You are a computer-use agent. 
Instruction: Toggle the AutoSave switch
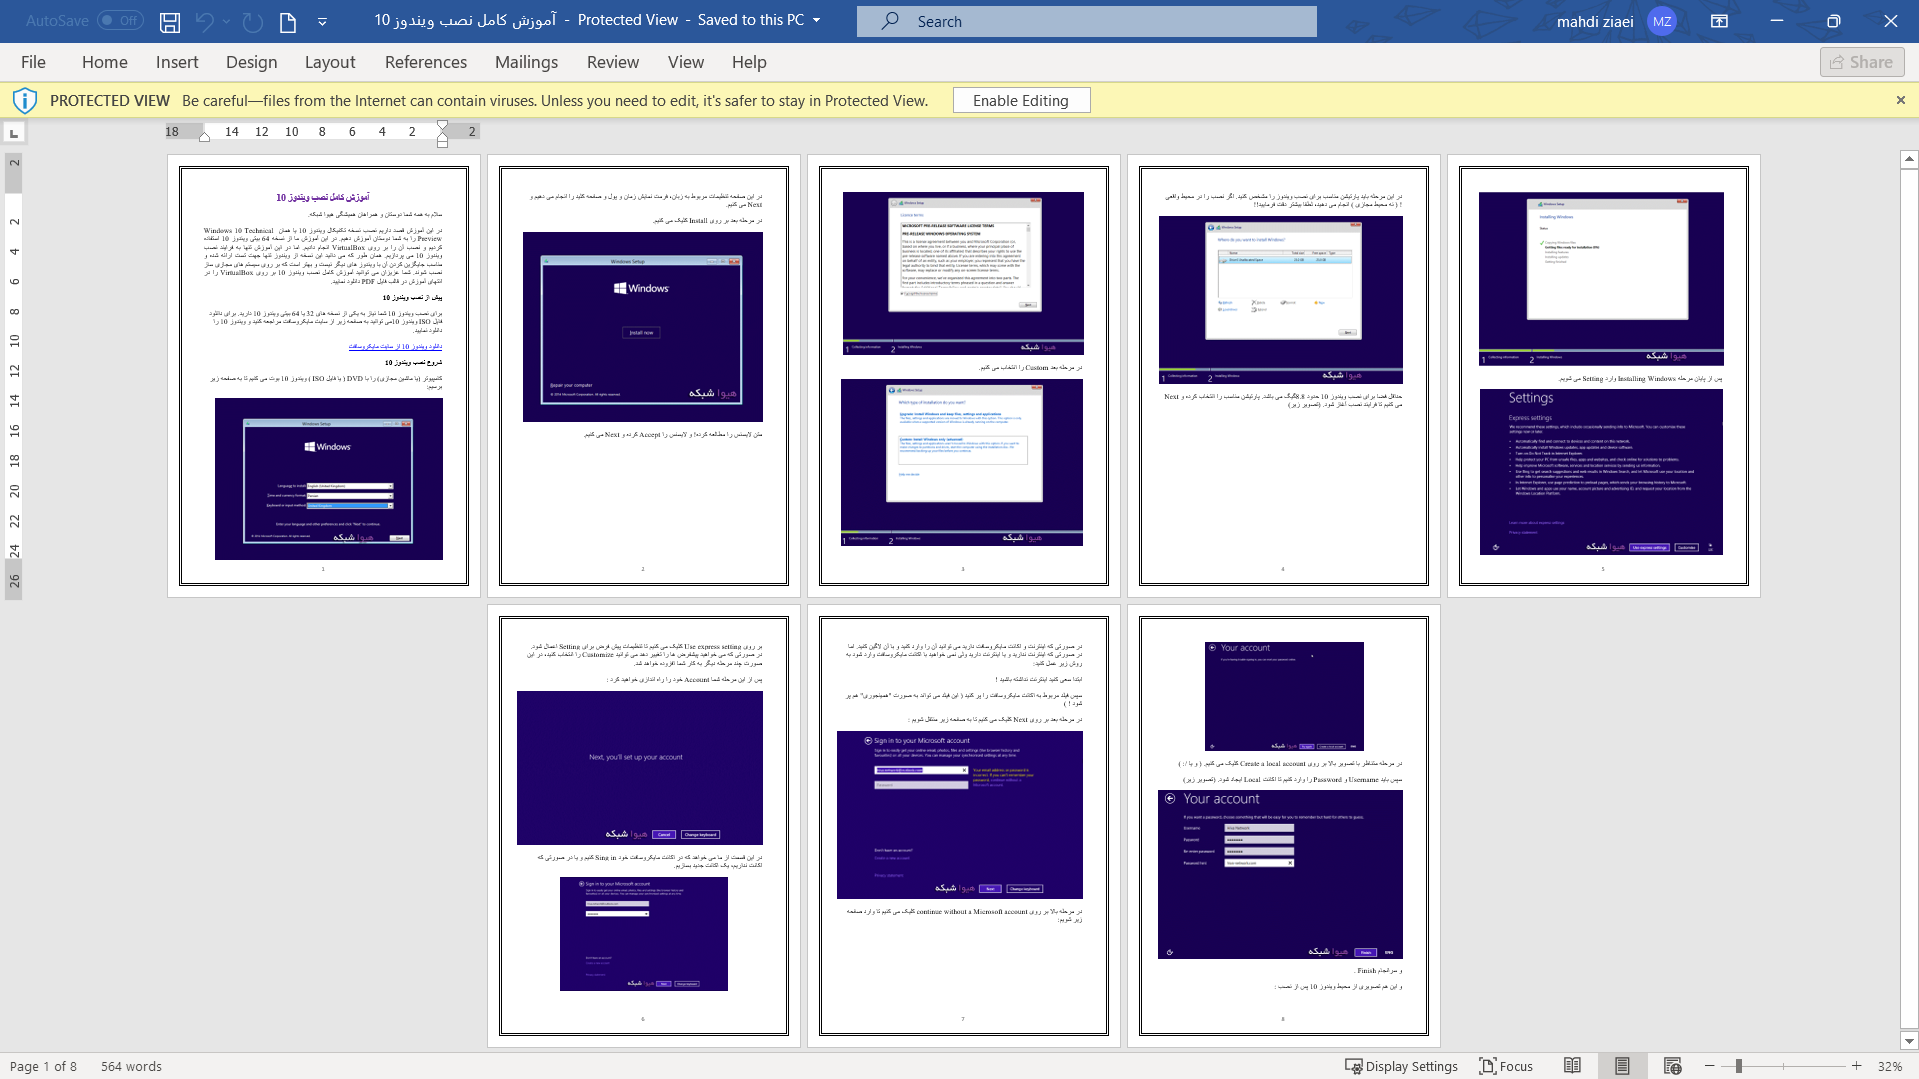tap(120, 20)
